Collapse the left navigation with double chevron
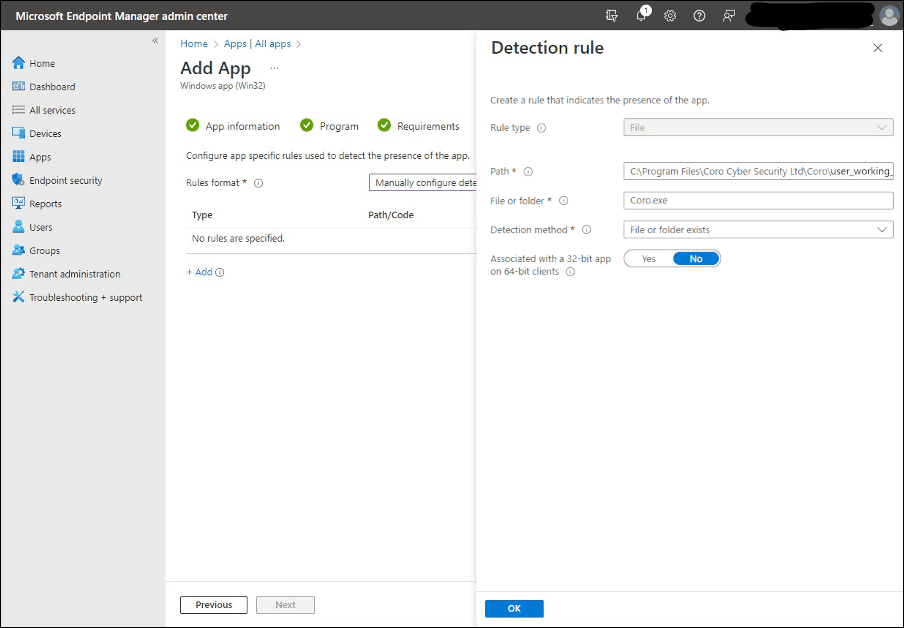The height and width of the screenshot is (628, 904). [x=155, y=40]
